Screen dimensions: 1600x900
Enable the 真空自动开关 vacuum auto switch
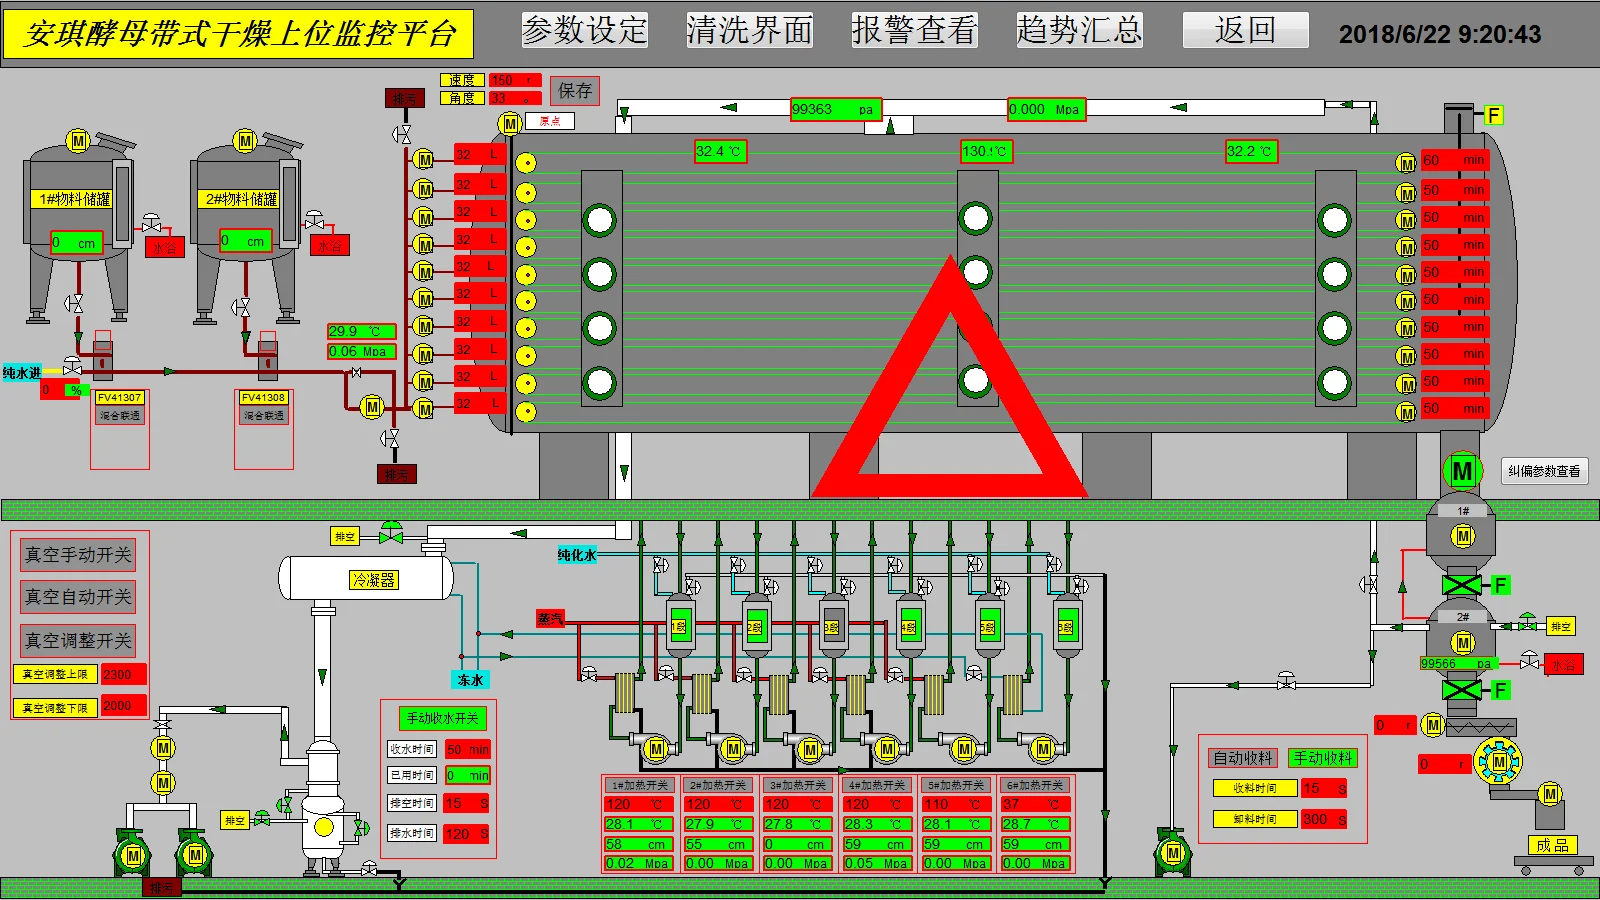(76, 597)
